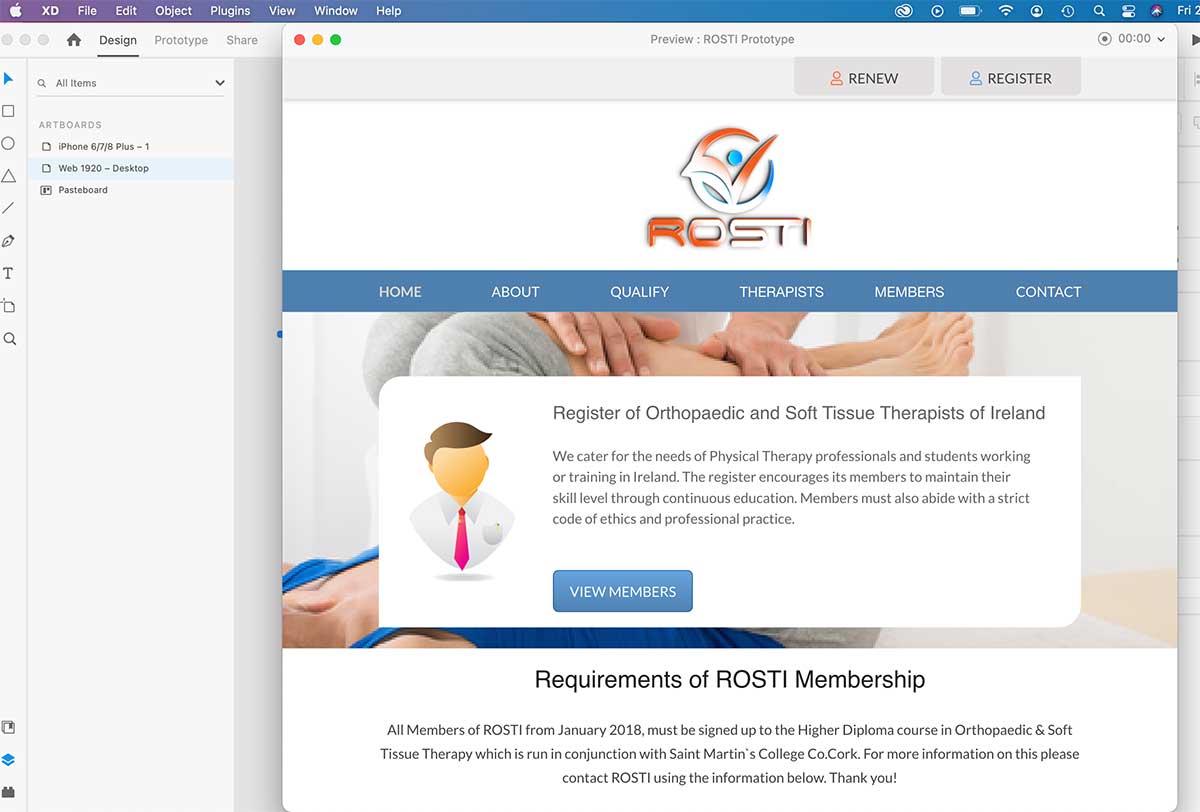Click the Requirements of ROSTI Membership heading
The image size is (1200, 812).
coord(730,680)
